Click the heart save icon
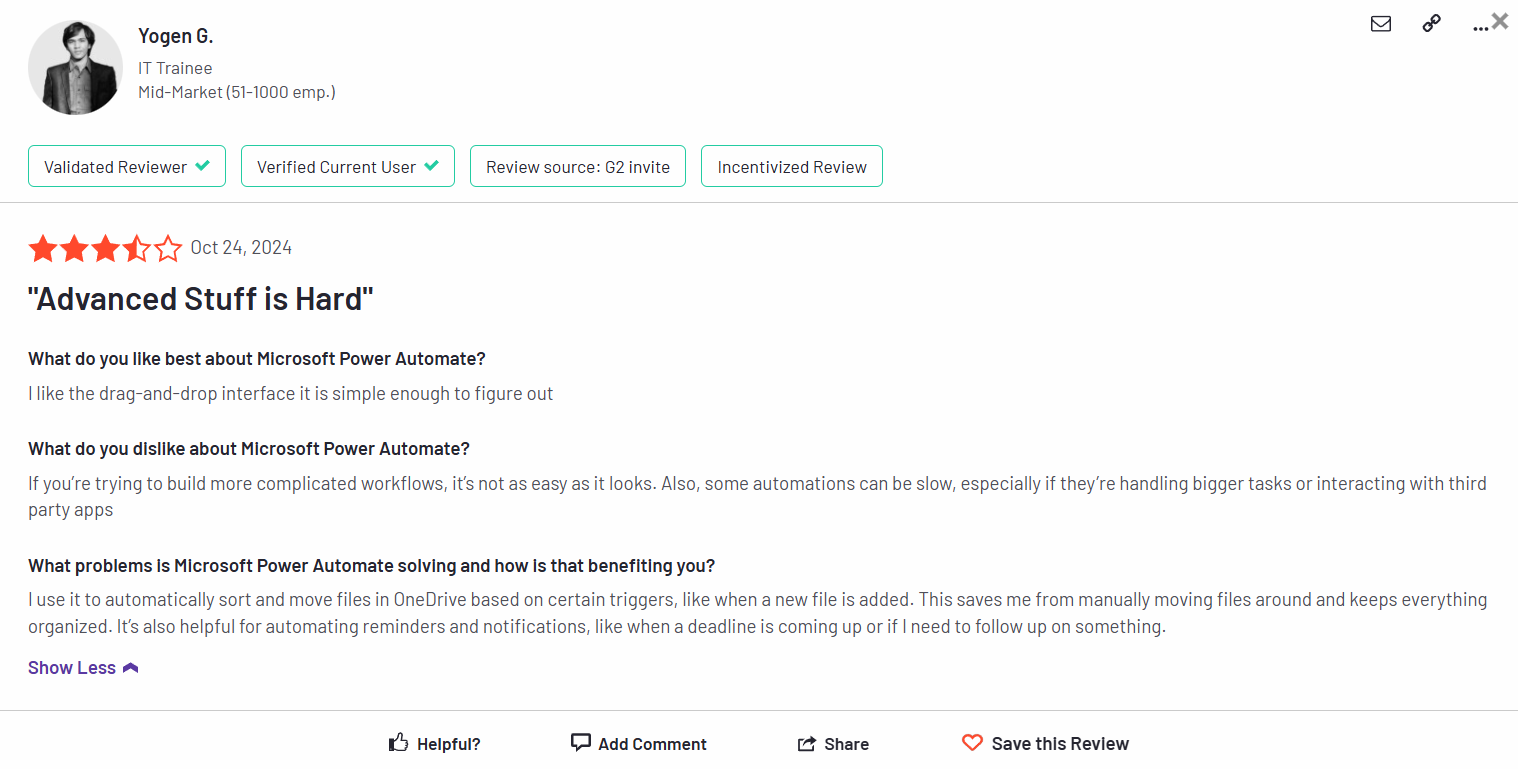Screen dimensions: 1518x769 click(x=972, y=743)
